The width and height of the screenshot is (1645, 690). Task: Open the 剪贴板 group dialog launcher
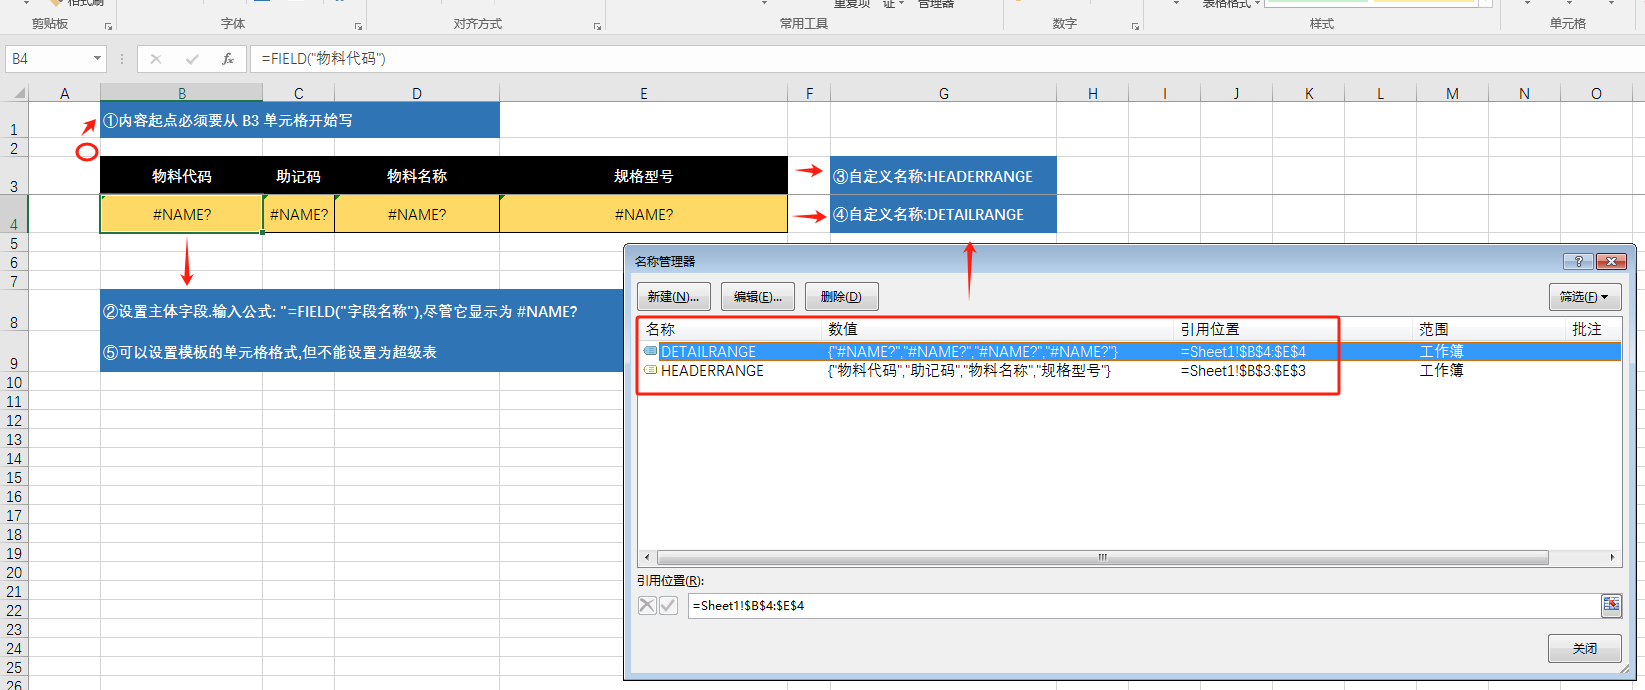[x=108, y=26]
